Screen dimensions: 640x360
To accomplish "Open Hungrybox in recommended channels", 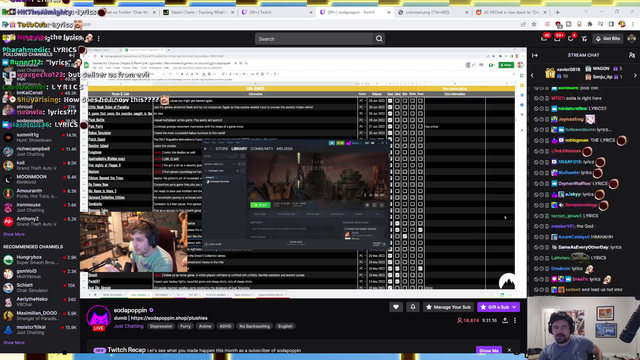I will (x=40, y=260).
